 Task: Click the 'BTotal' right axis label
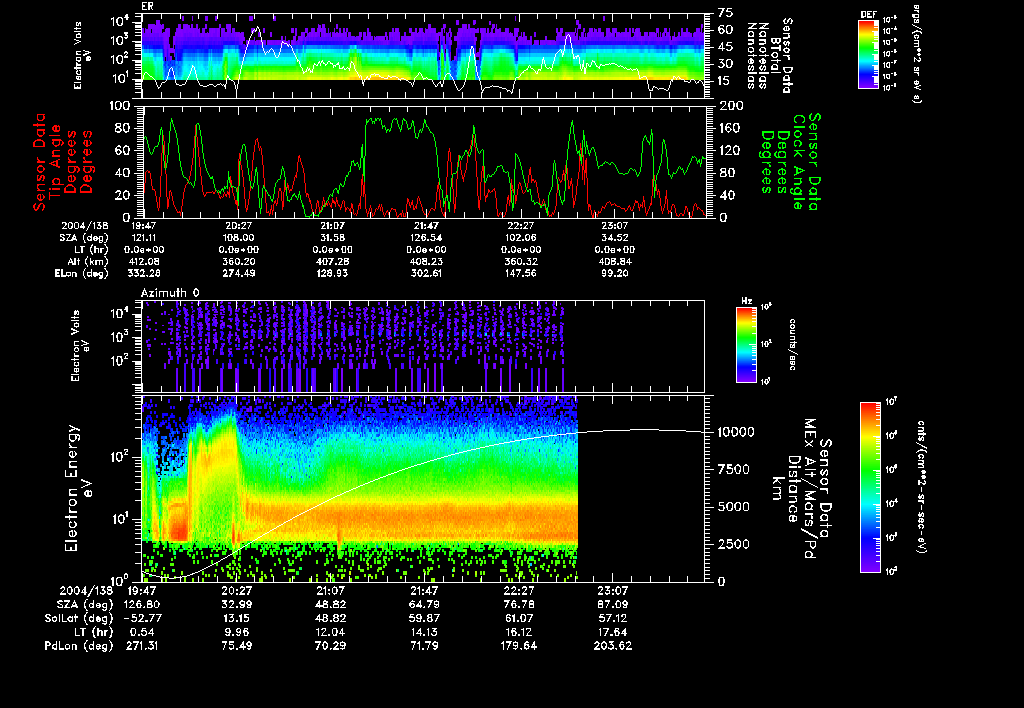click(x=776, y=56)
